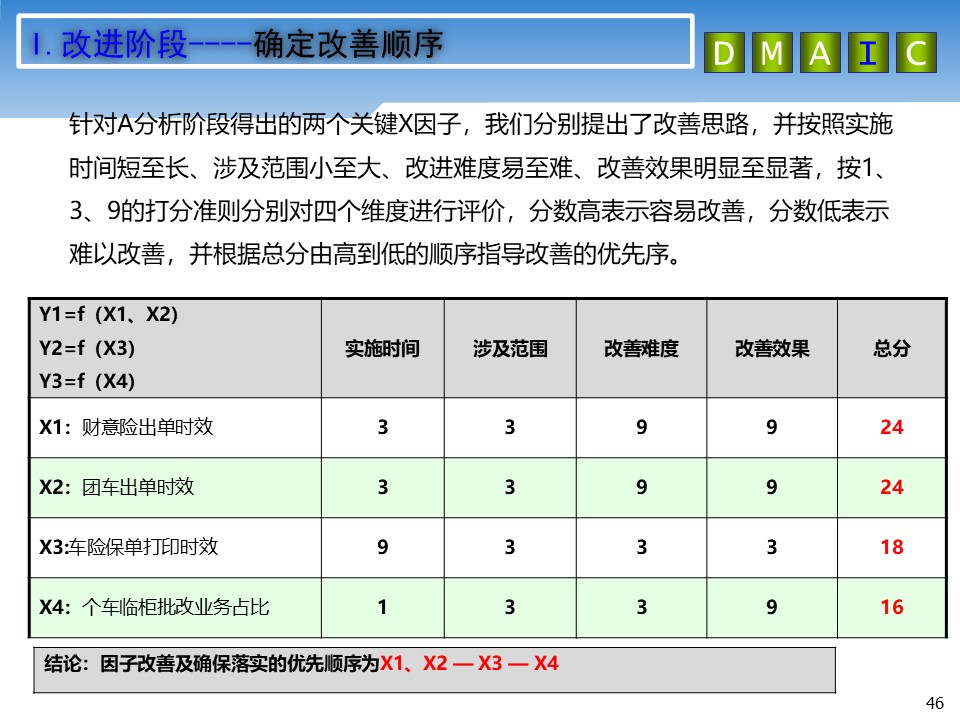Click the red total 18 in X3 row
Viewport: 960px width, 720px height.
tap(891, 547)
